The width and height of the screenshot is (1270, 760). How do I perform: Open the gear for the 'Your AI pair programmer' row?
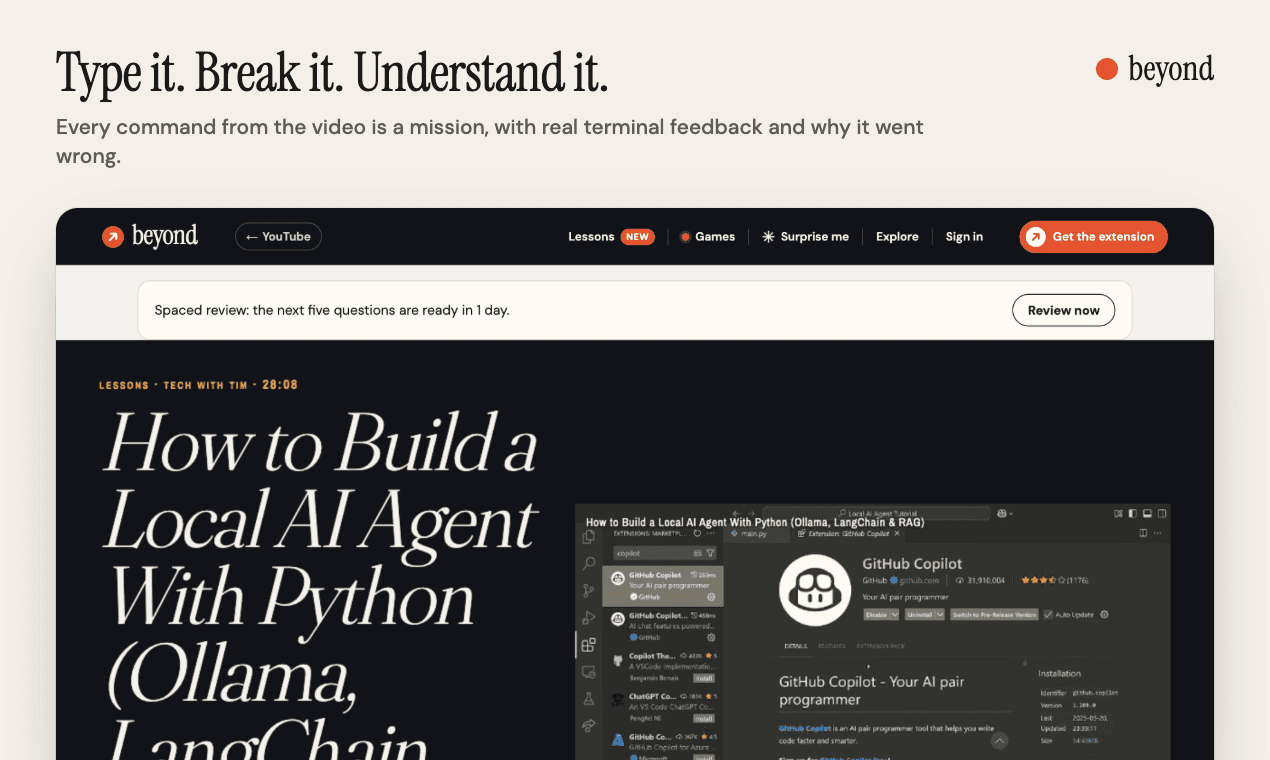[711, 596]
